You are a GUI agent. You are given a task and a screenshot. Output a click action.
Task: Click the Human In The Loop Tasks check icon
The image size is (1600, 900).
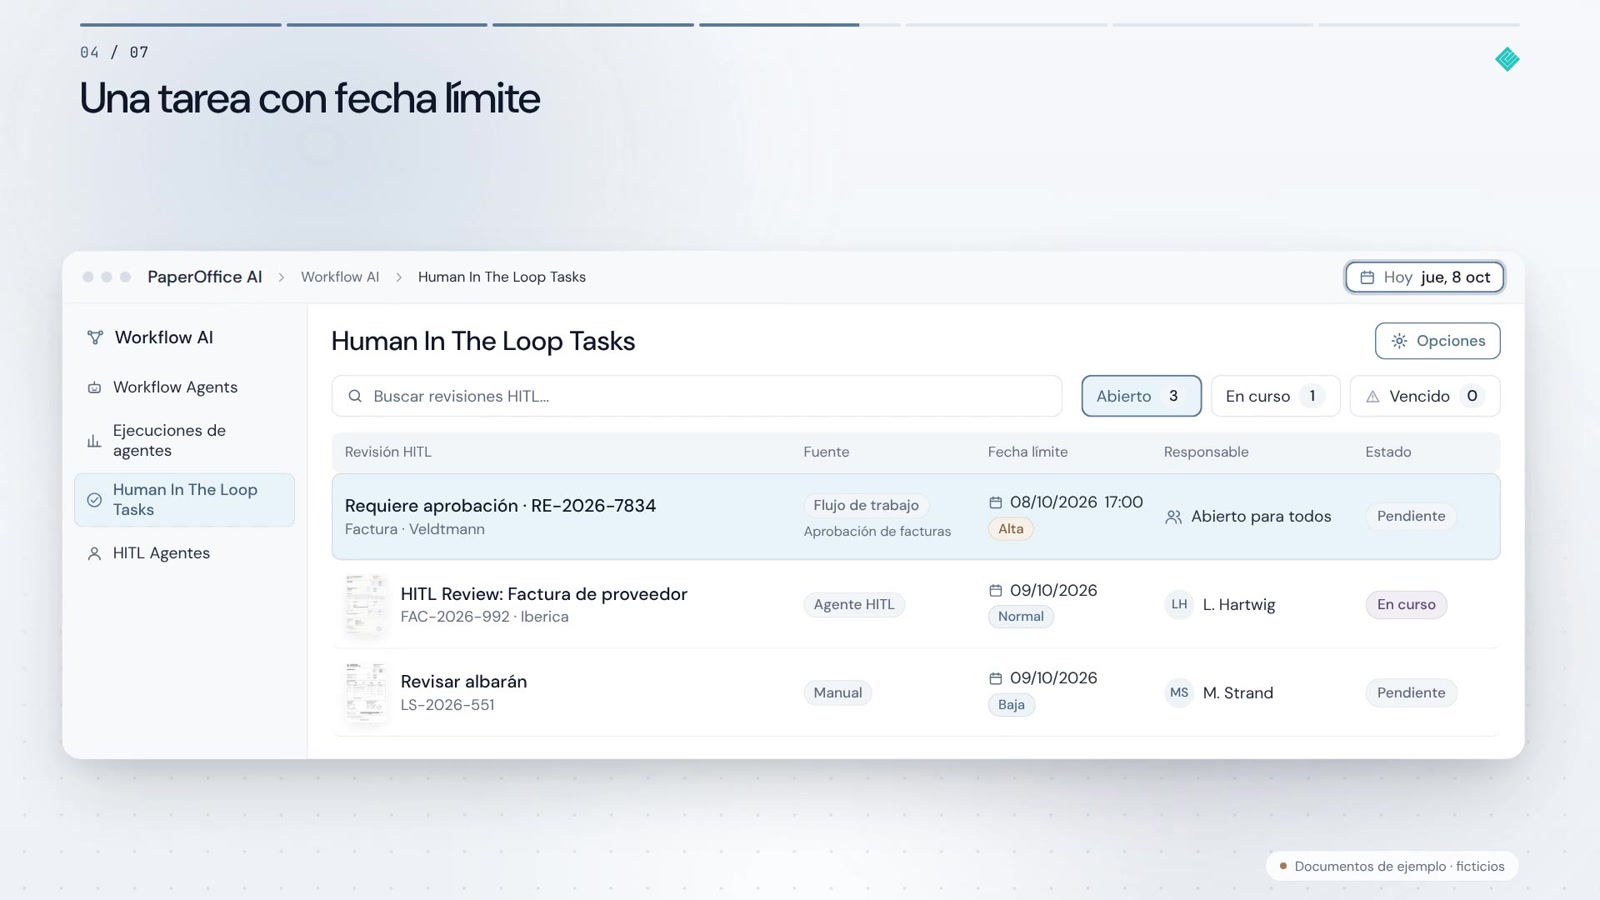94,500
